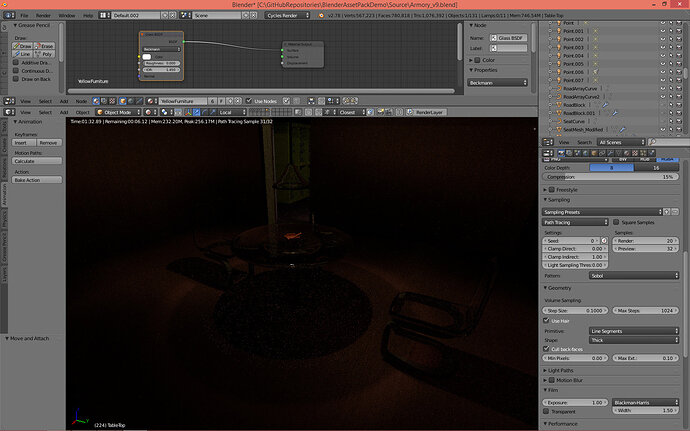Screen dimensions: 690x431
Task: Enable the Square Samples checkbox
Action: (x=616, y=222)
